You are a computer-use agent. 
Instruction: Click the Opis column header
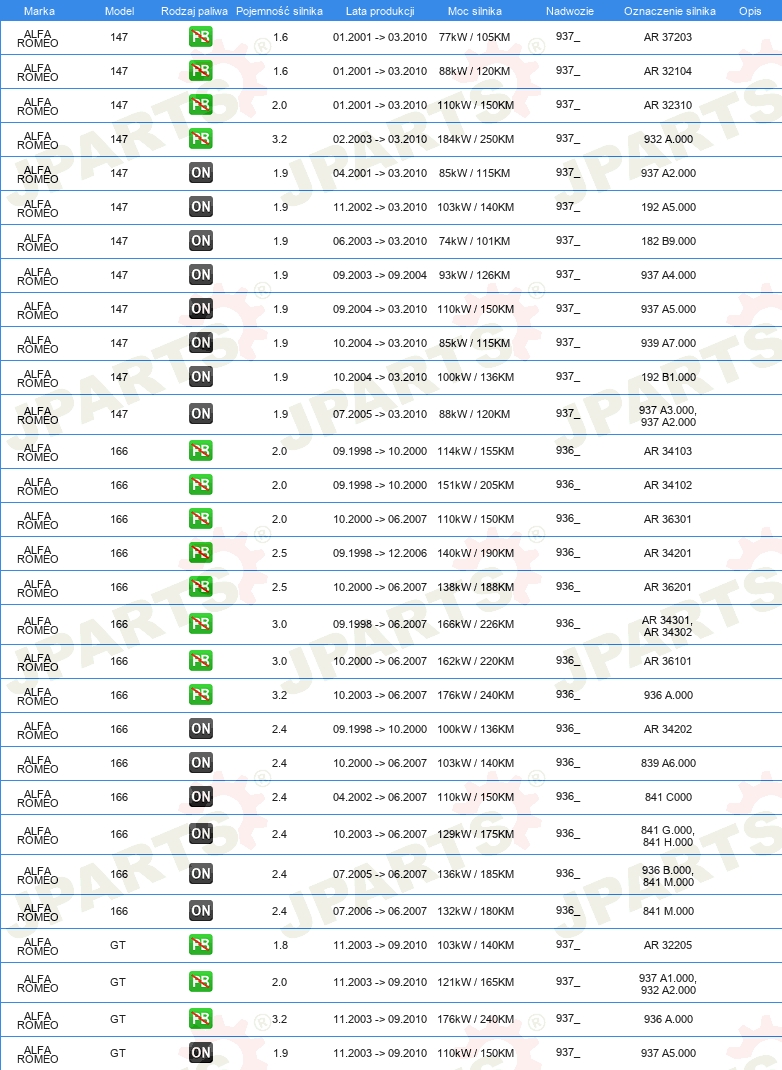point(750,11)
